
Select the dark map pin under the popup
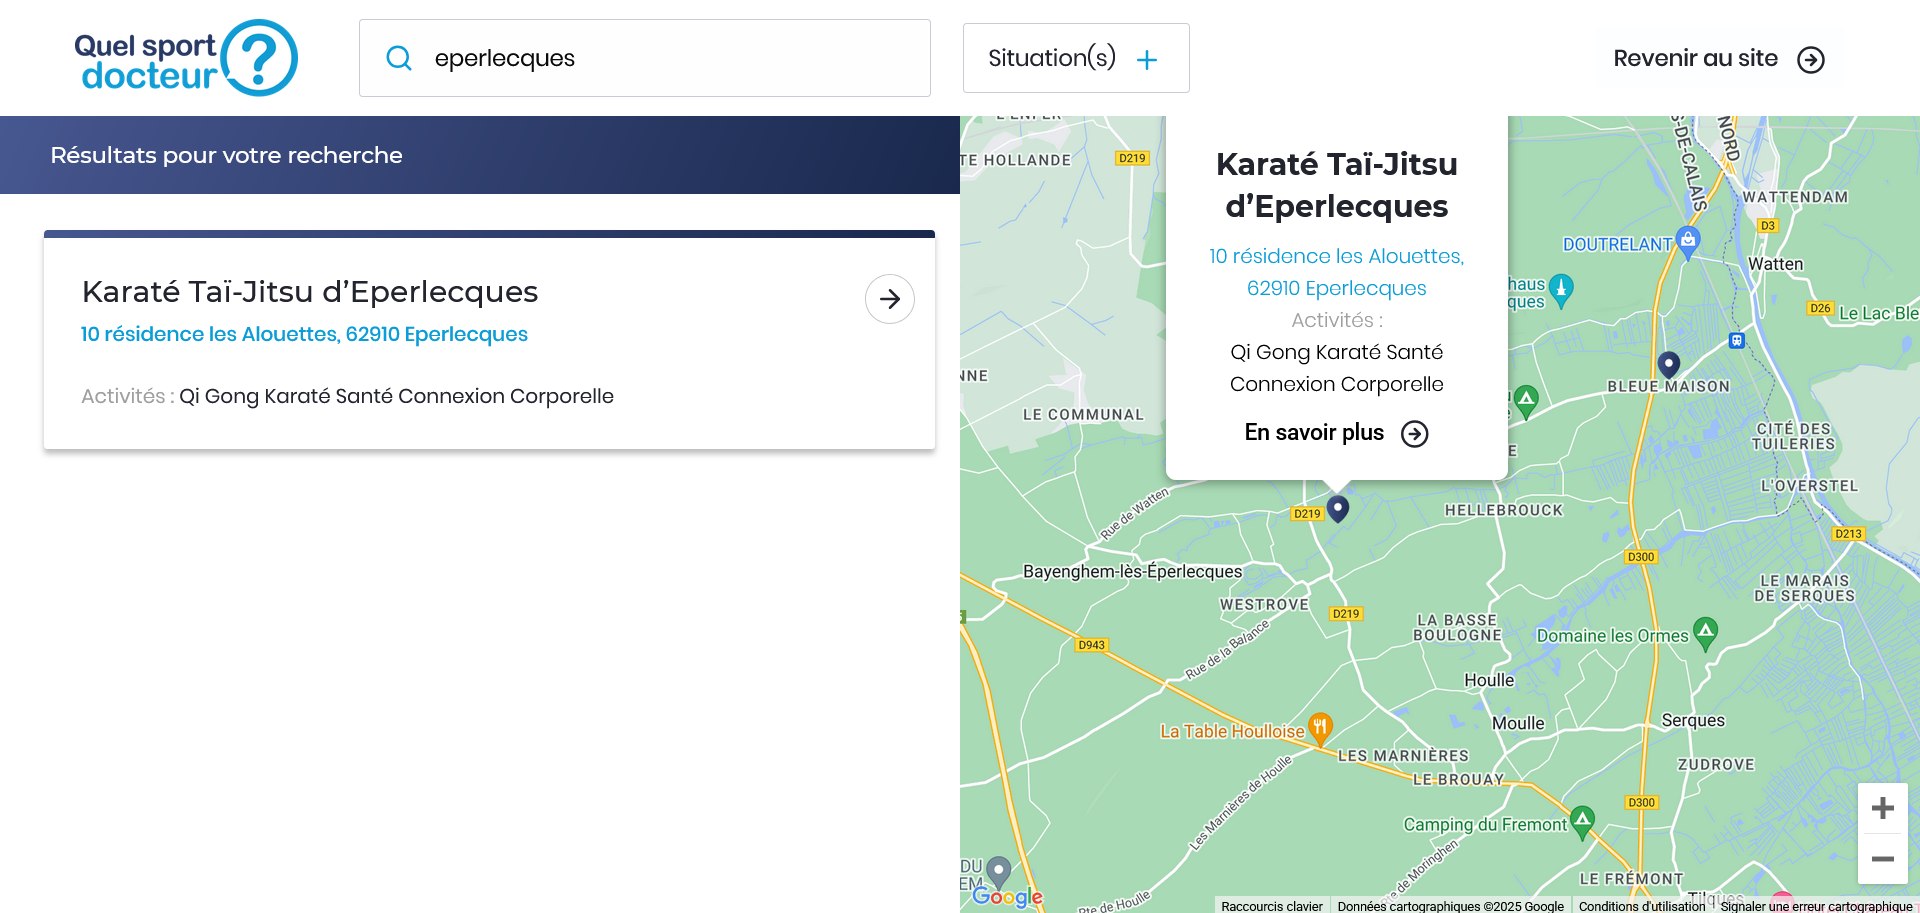(x=1338, y=508)
